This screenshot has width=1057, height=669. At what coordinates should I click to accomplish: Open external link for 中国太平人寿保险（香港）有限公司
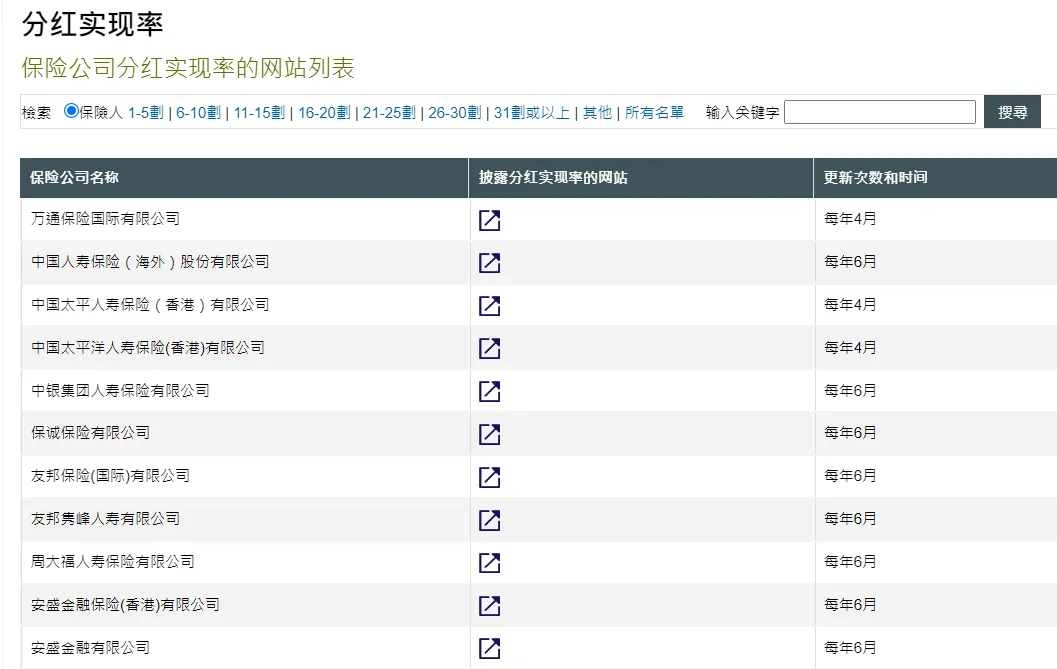click(x=489, y=306)
